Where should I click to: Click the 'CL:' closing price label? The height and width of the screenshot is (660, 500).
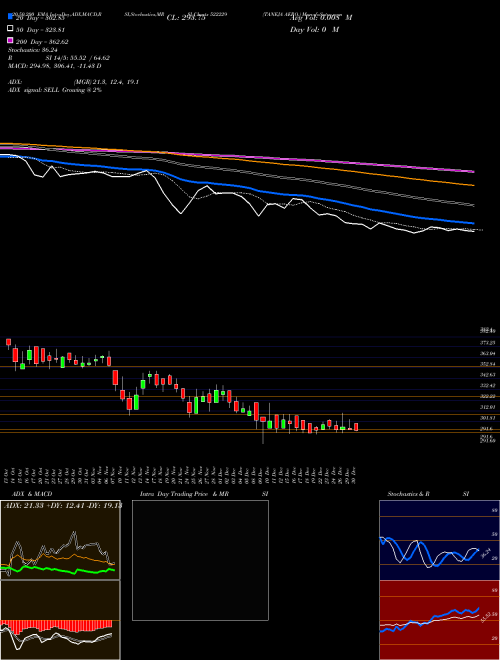[186, 18]
